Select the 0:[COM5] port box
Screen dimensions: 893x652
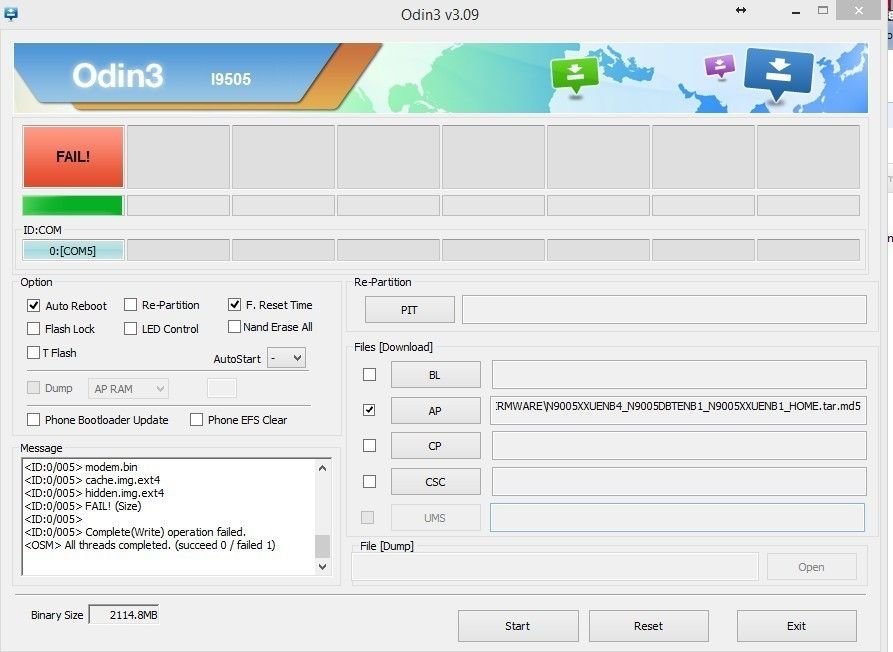pos(73,251)
